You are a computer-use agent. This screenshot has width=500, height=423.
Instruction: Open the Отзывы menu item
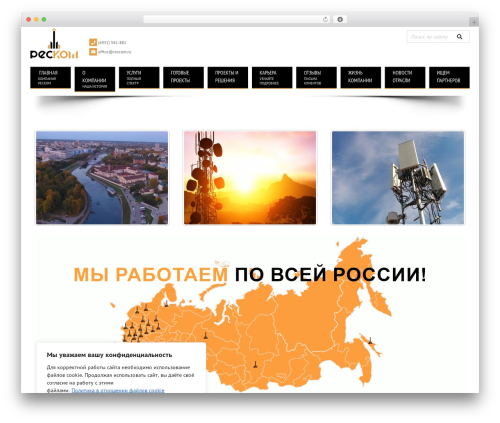pyautogui.click(x=316, y=78)
